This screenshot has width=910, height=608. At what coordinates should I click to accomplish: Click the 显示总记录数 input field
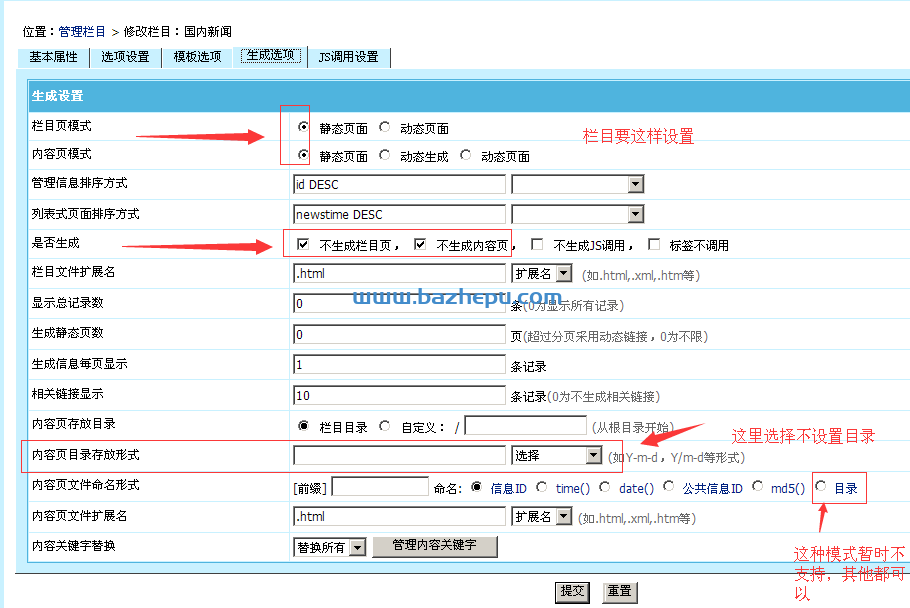point(399,303)
